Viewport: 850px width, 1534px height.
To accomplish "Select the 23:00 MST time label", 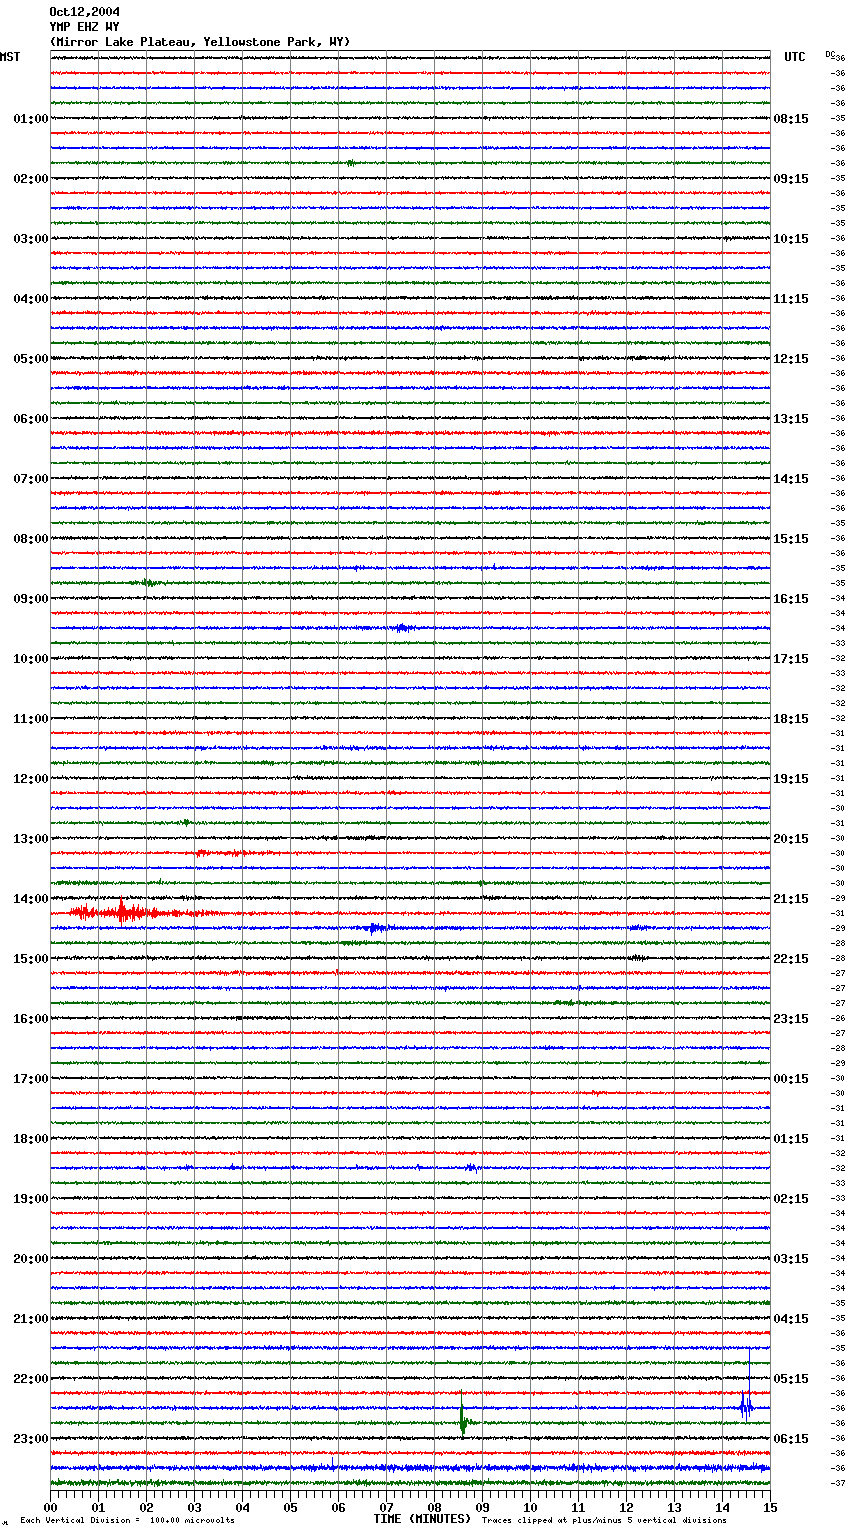I will click(x=30, y=1439).
